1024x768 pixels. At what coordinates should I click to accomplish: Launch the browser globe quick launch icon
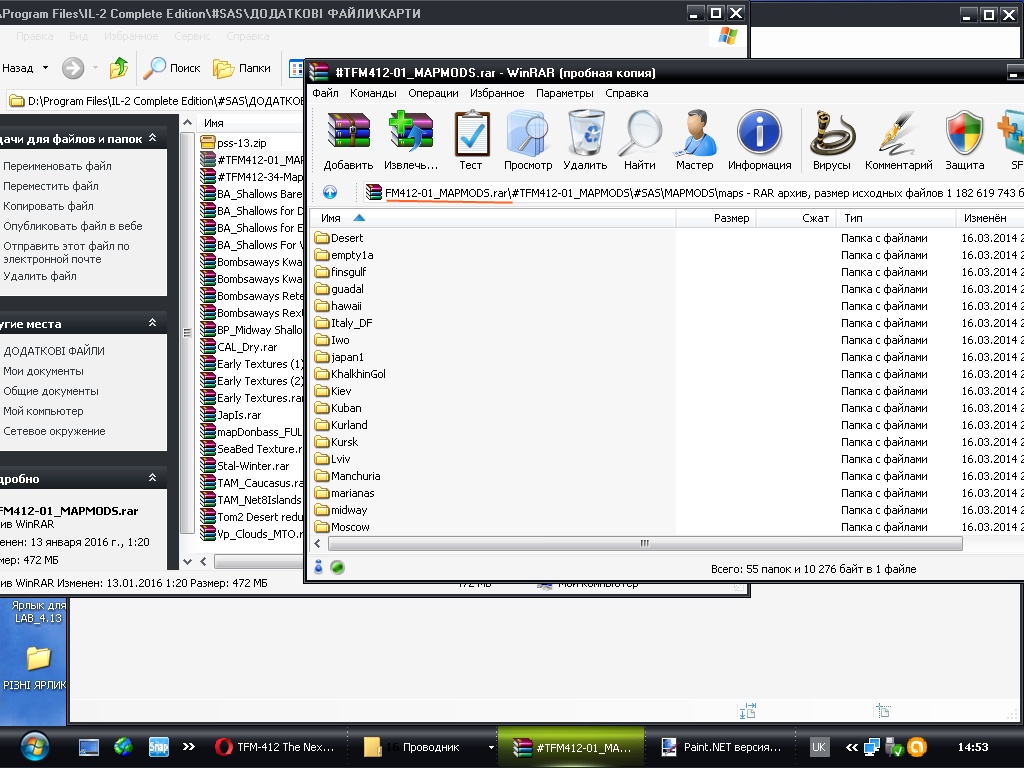tap(123, 746)
